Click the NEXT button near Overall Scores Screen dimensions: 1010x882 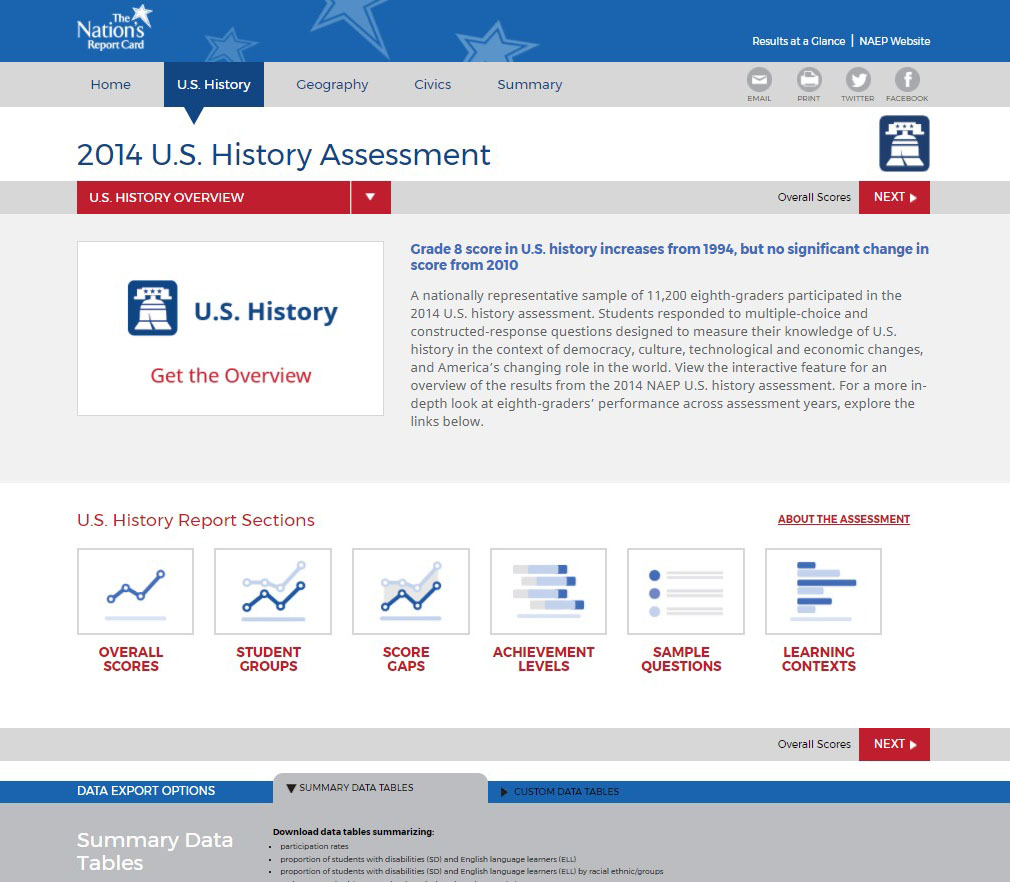[893, 197]
